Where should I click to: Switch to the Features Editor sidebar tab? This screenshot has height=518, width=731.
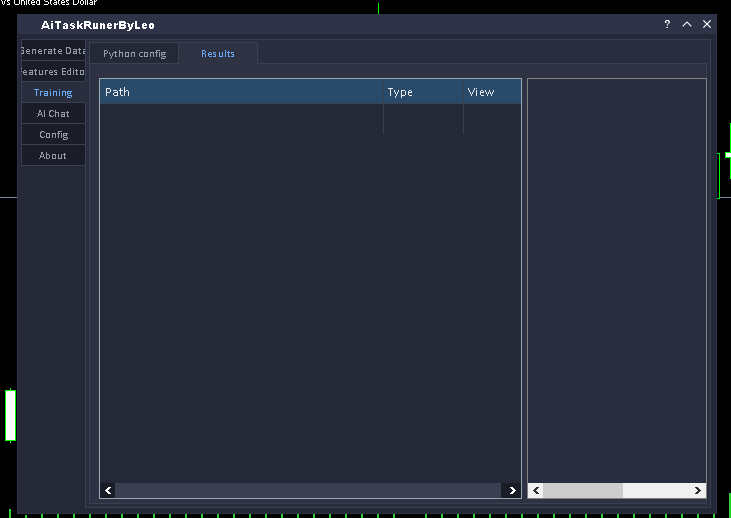pos(53,72)
